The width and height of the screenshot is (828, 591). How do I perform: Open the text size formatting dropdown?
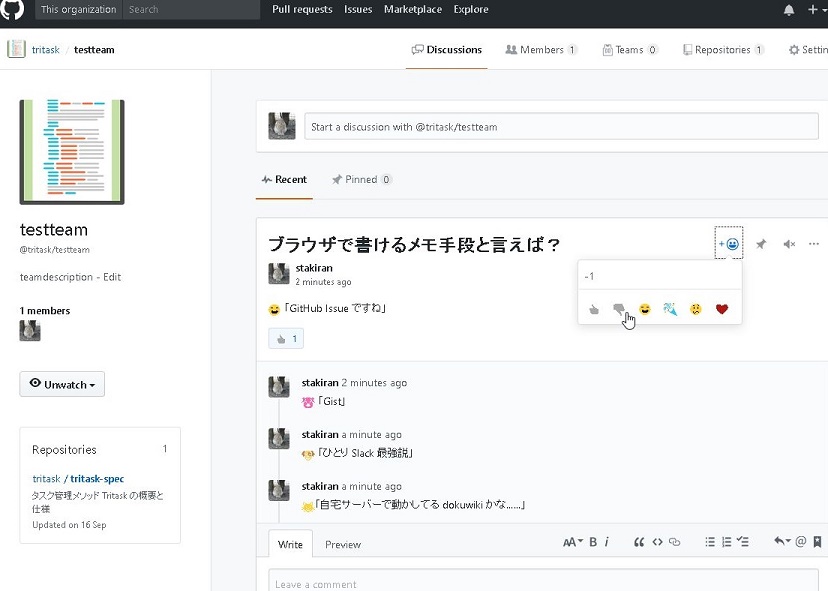571,542
